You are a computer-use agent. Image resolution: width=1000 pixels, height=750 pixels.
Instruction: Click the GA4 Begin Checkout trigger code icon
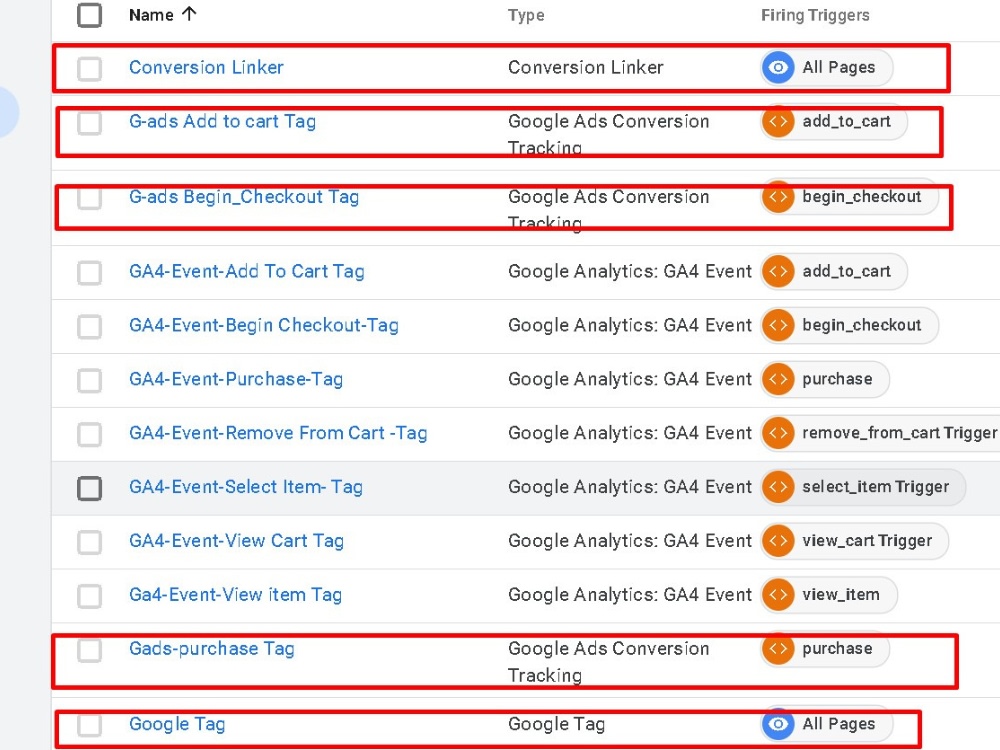point(778,325)
